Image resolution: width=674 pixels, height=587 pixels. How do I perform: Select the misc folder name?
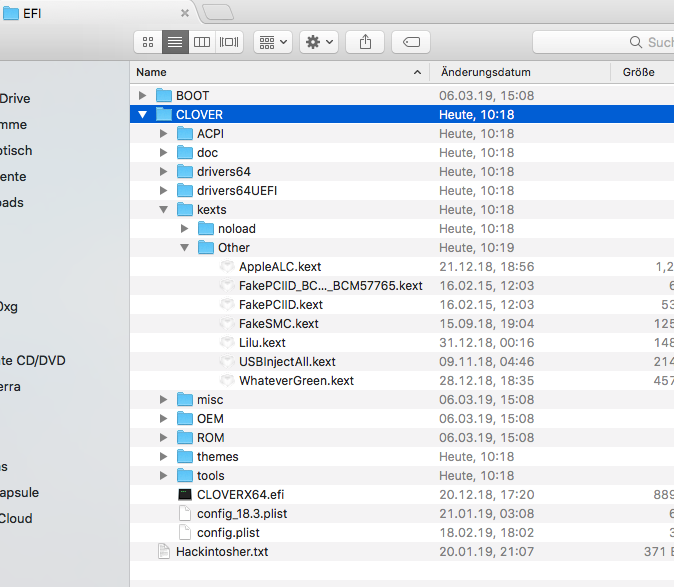click(x=210, y=400)
